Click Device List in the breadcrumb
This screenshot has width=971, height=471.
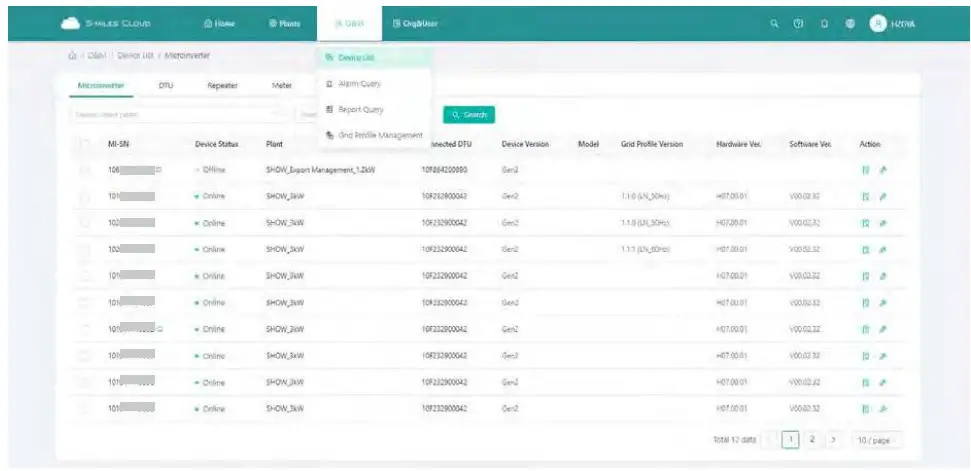[x=135, y=56]
